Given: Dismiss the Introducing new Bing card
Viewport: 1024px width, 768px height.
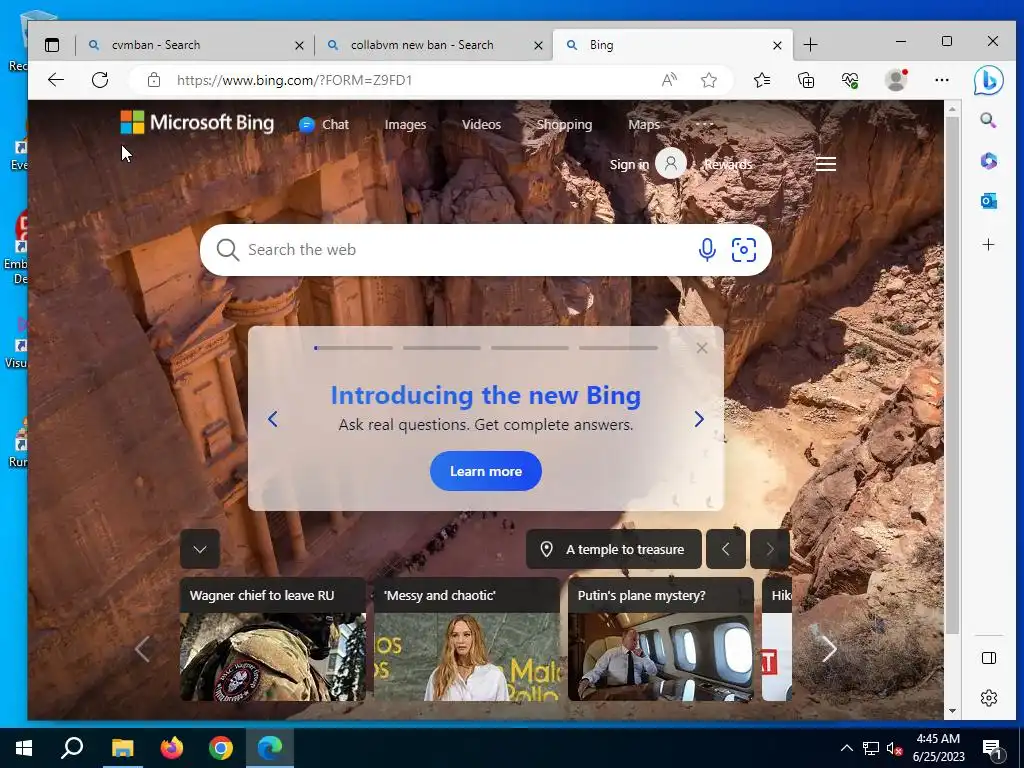Looking at the screenshot, I should (x=702, y=348).
